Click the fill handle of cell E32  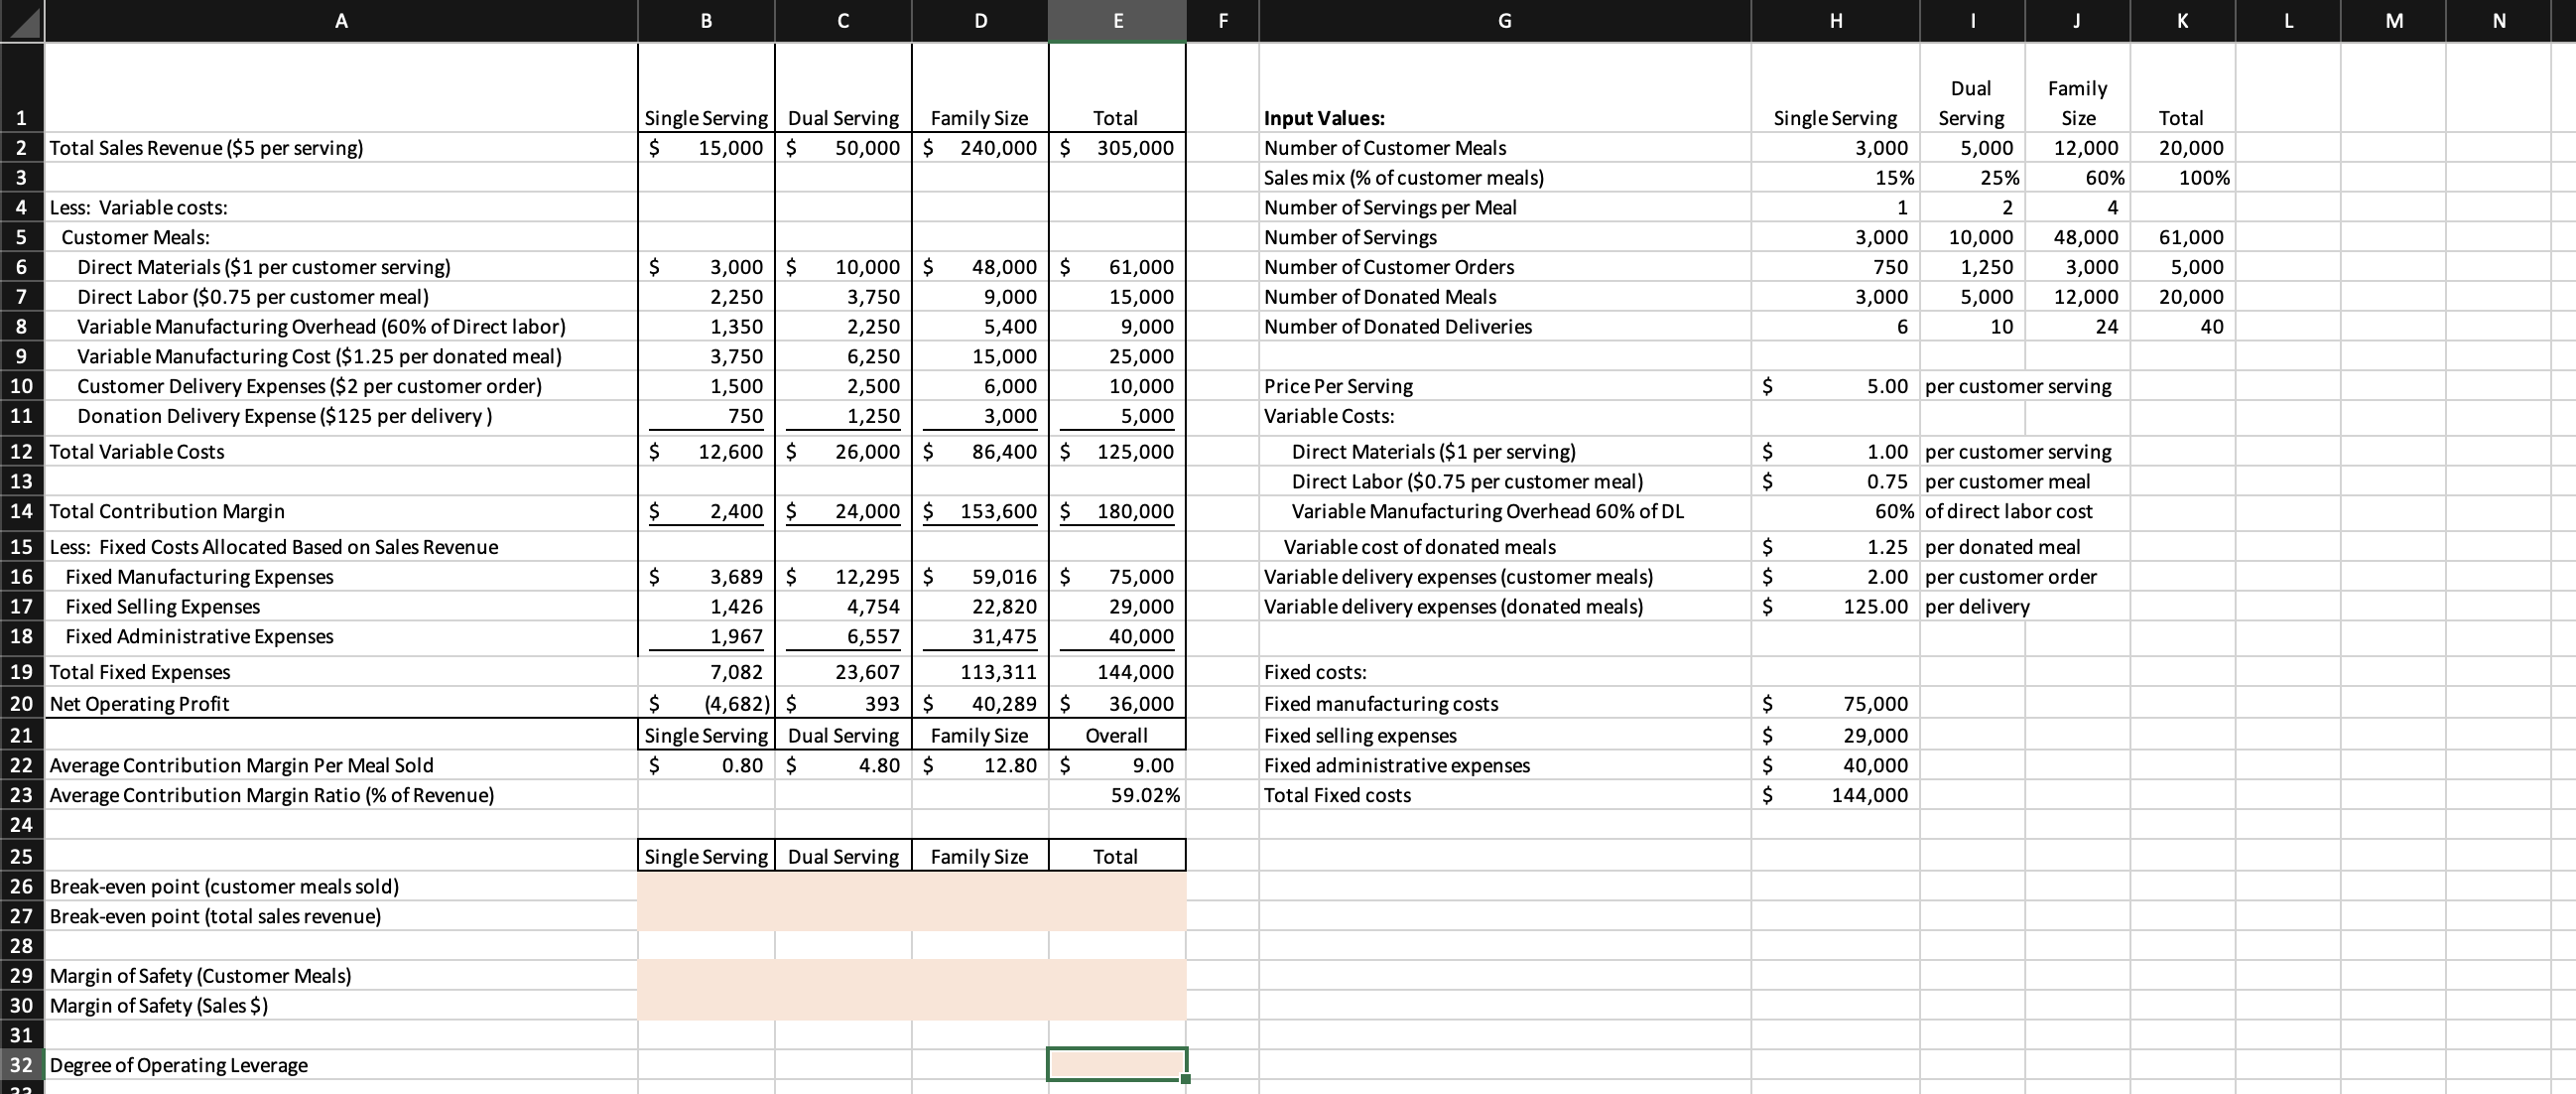pos(1186,1080)
